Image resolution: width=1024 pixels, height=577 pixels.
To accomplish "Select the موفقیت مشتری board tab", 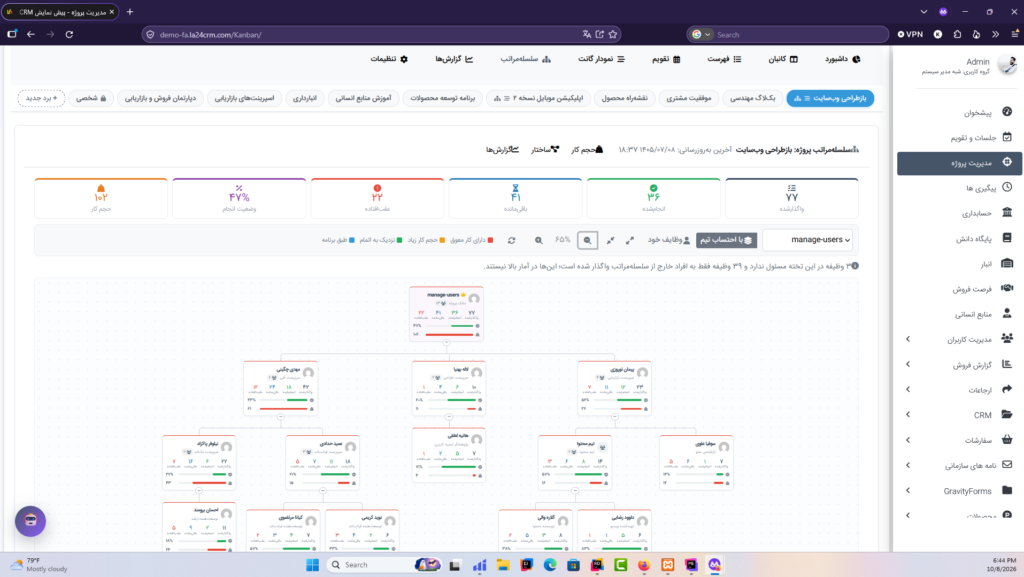I will 689,98.
